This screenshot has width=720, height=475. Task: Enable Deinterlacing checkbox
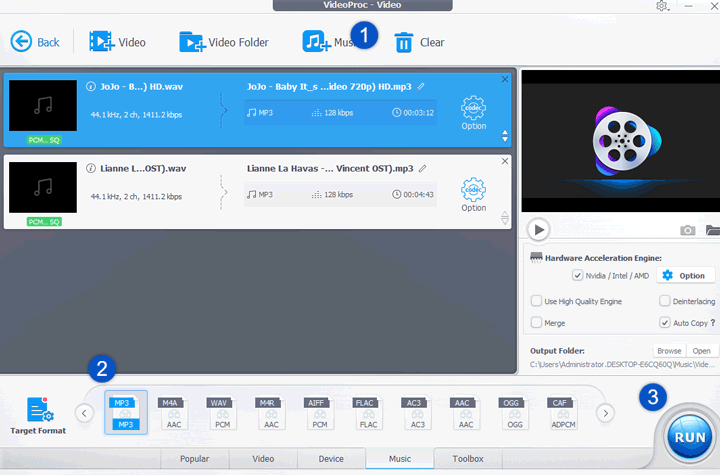(664, 301)
